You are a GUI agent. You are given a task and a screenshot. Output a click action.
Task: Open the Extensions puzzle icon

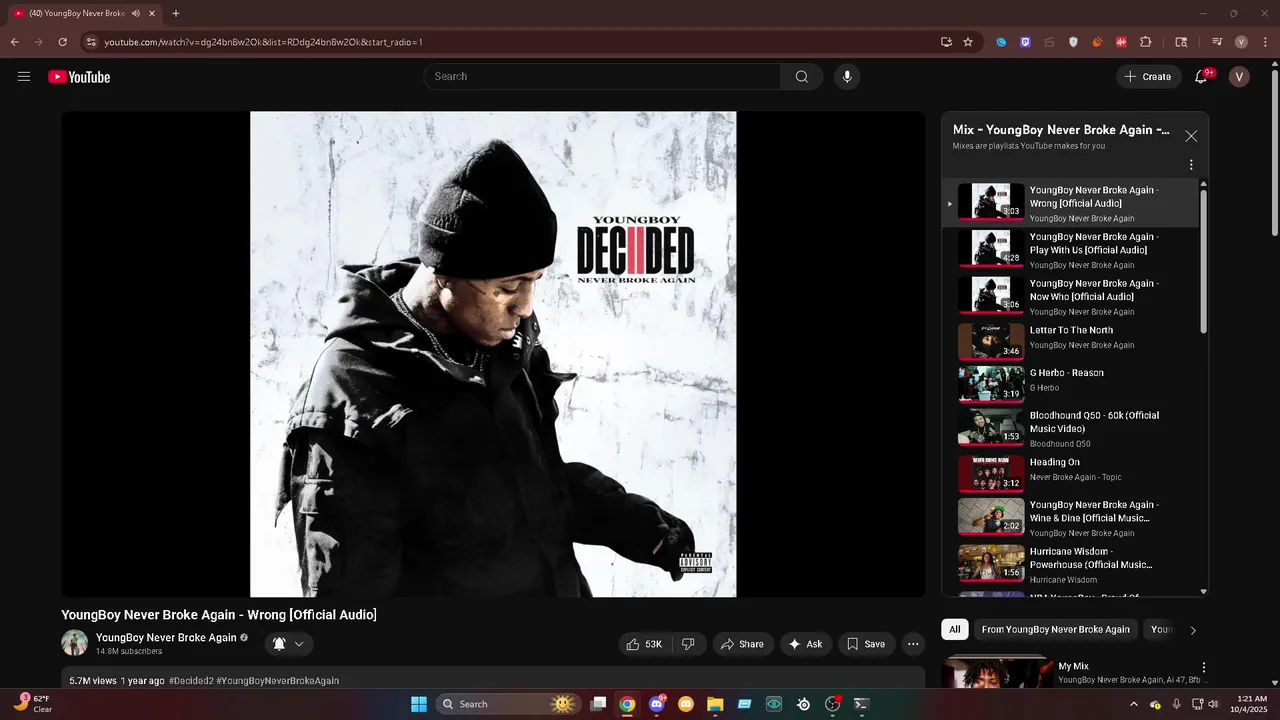[1146, 42]
